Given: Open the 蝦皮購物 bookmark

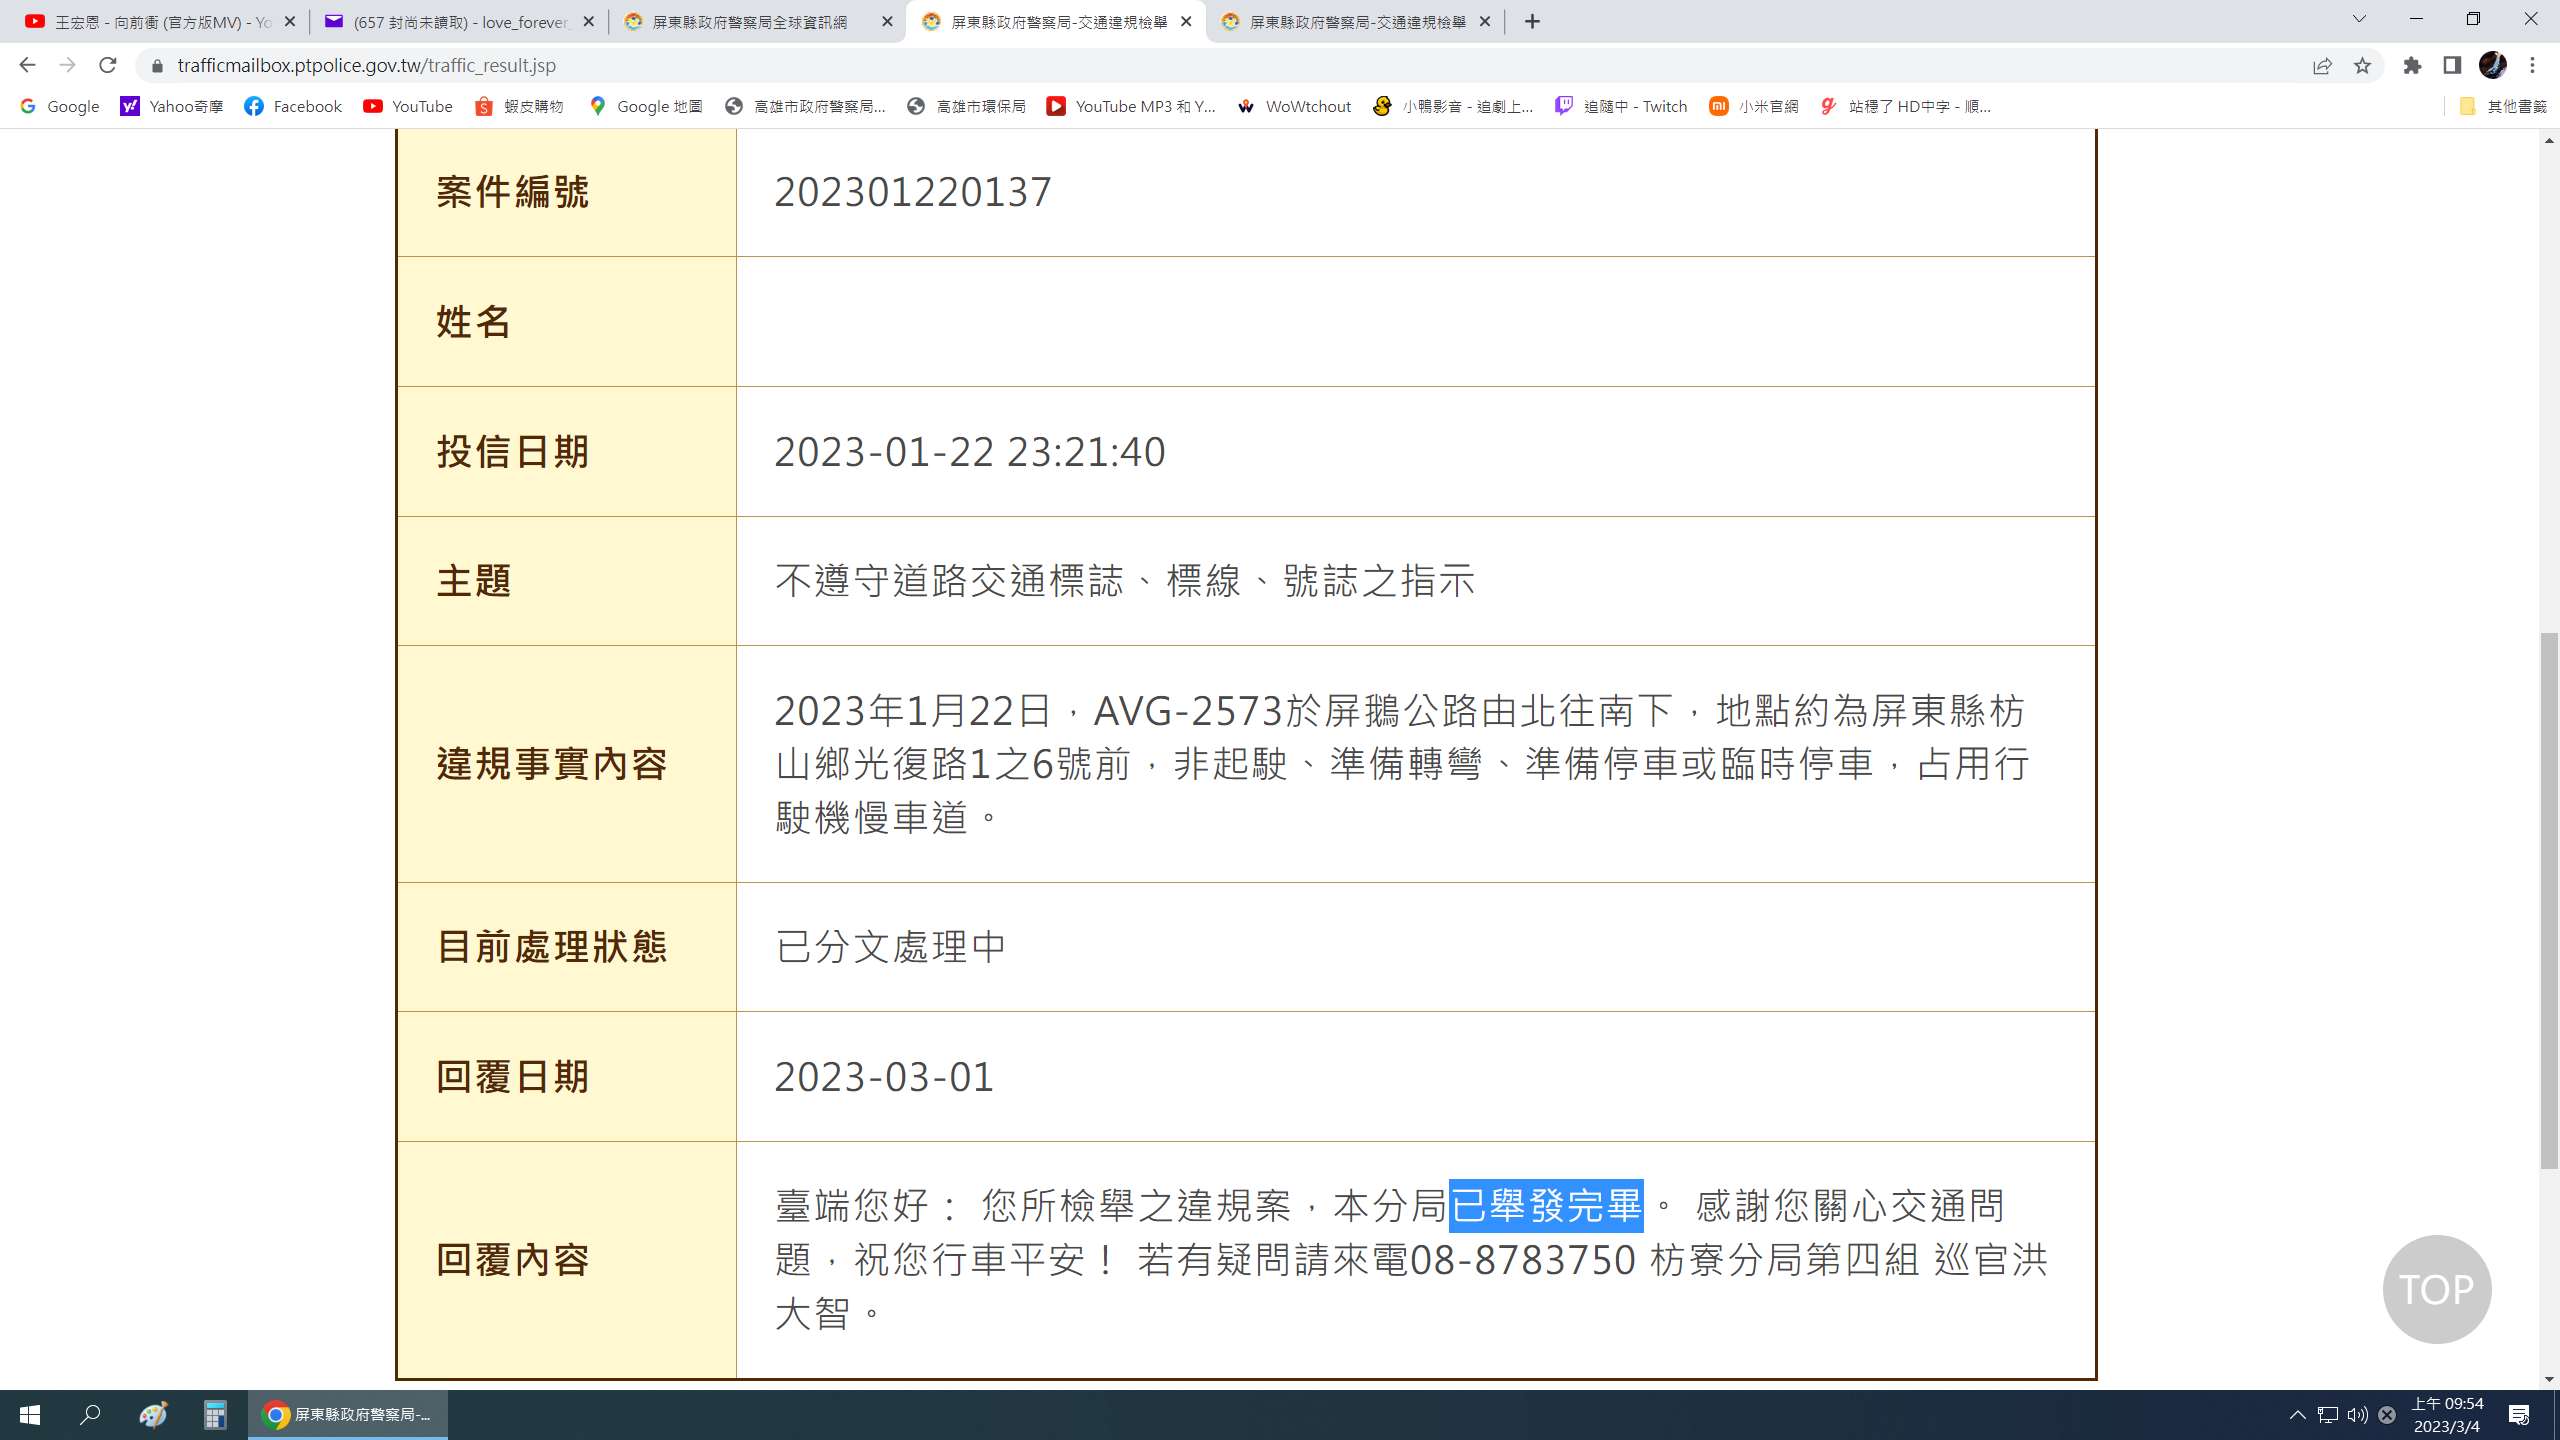Looking at the screenshot, I should (x=519, y=106).
